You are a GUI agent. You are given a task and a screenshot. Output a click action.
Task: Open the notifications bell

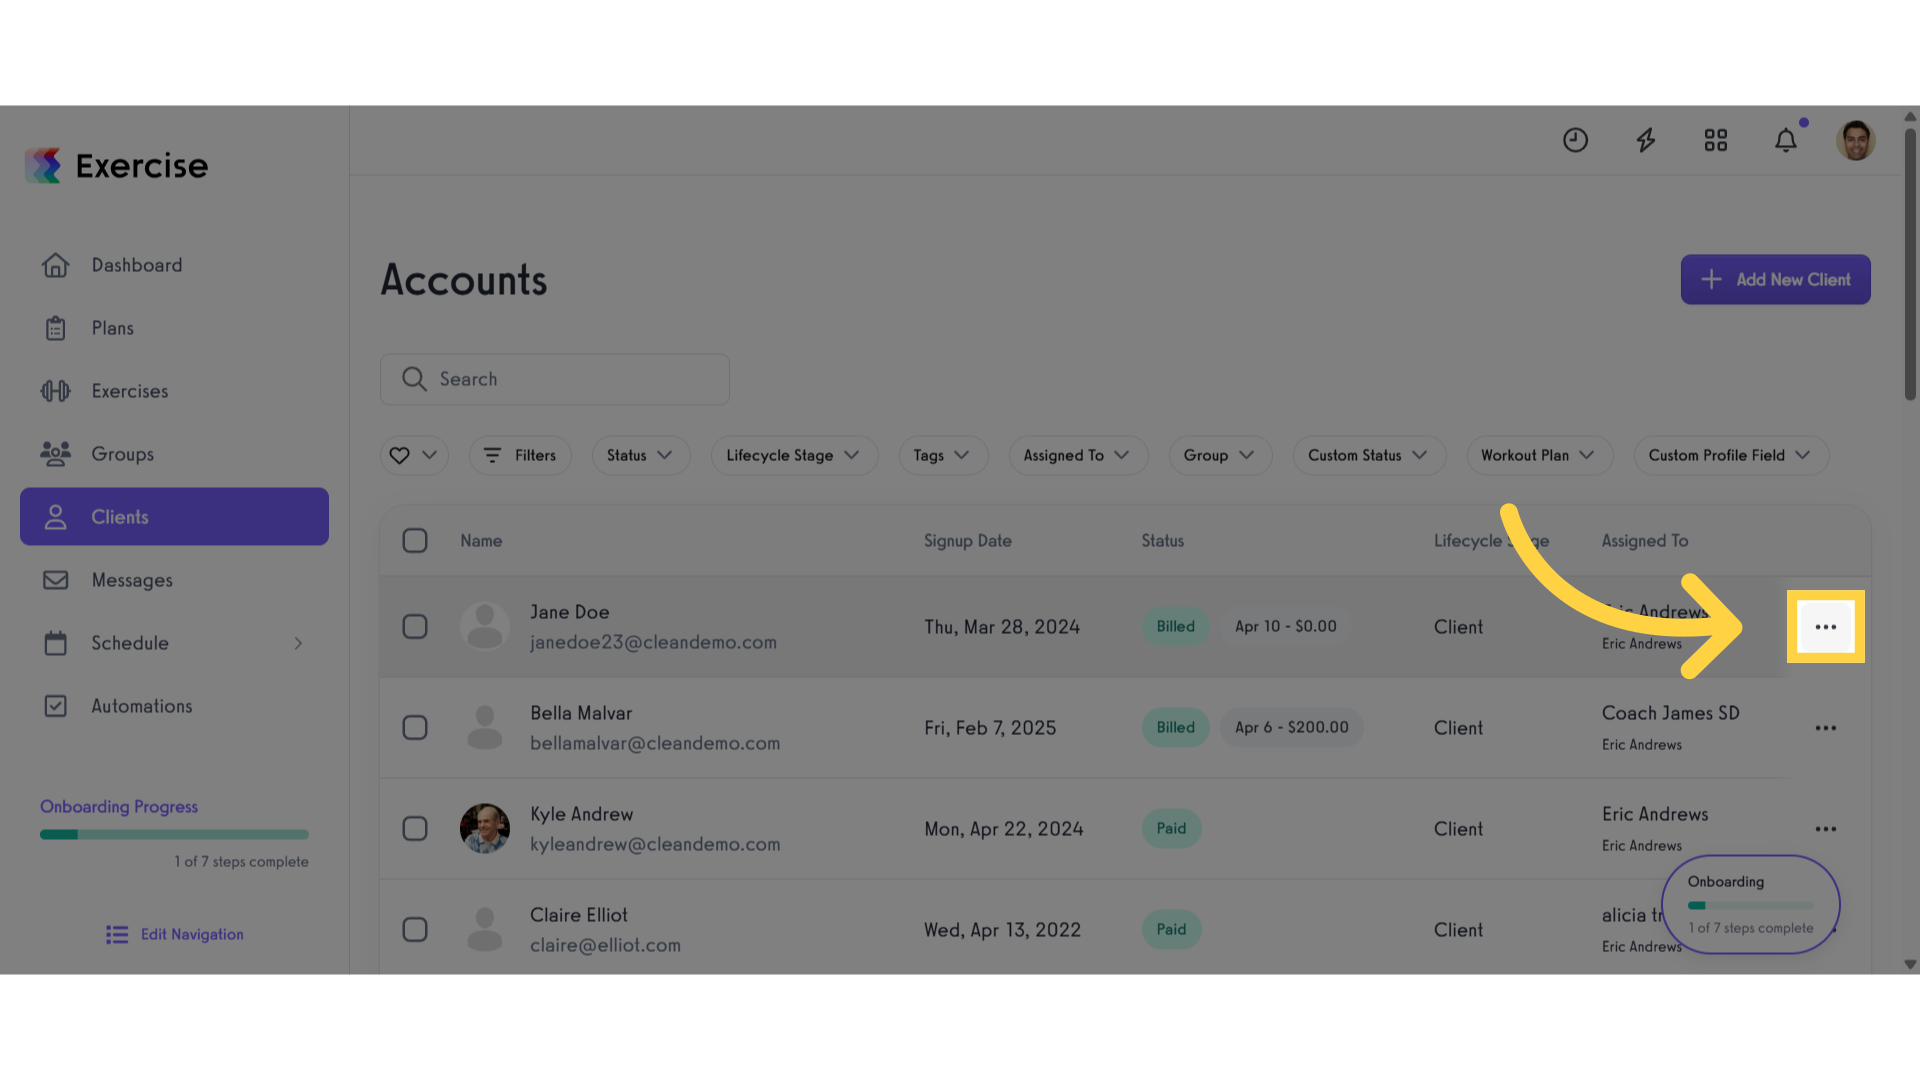[1786, 140]
